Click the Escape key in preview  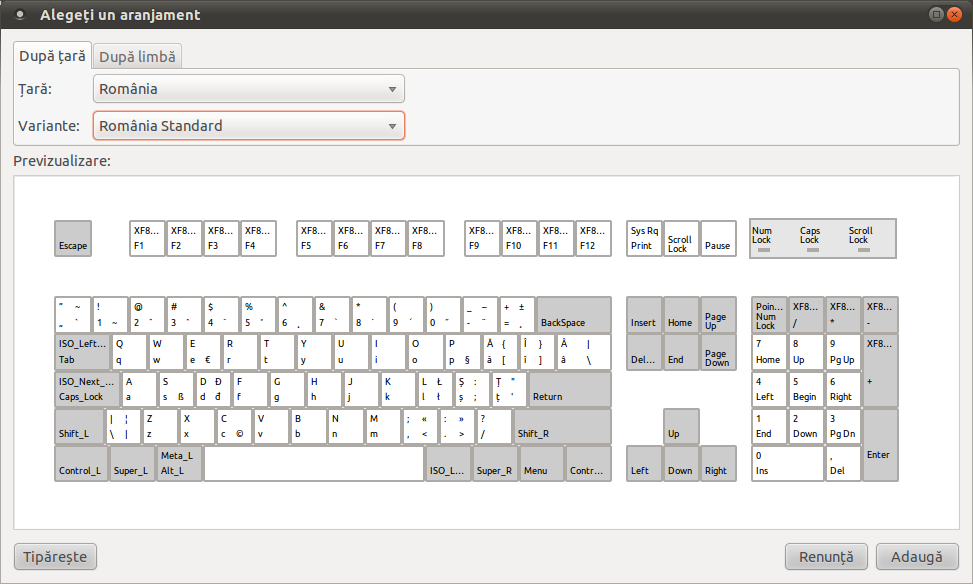[73, 238]
